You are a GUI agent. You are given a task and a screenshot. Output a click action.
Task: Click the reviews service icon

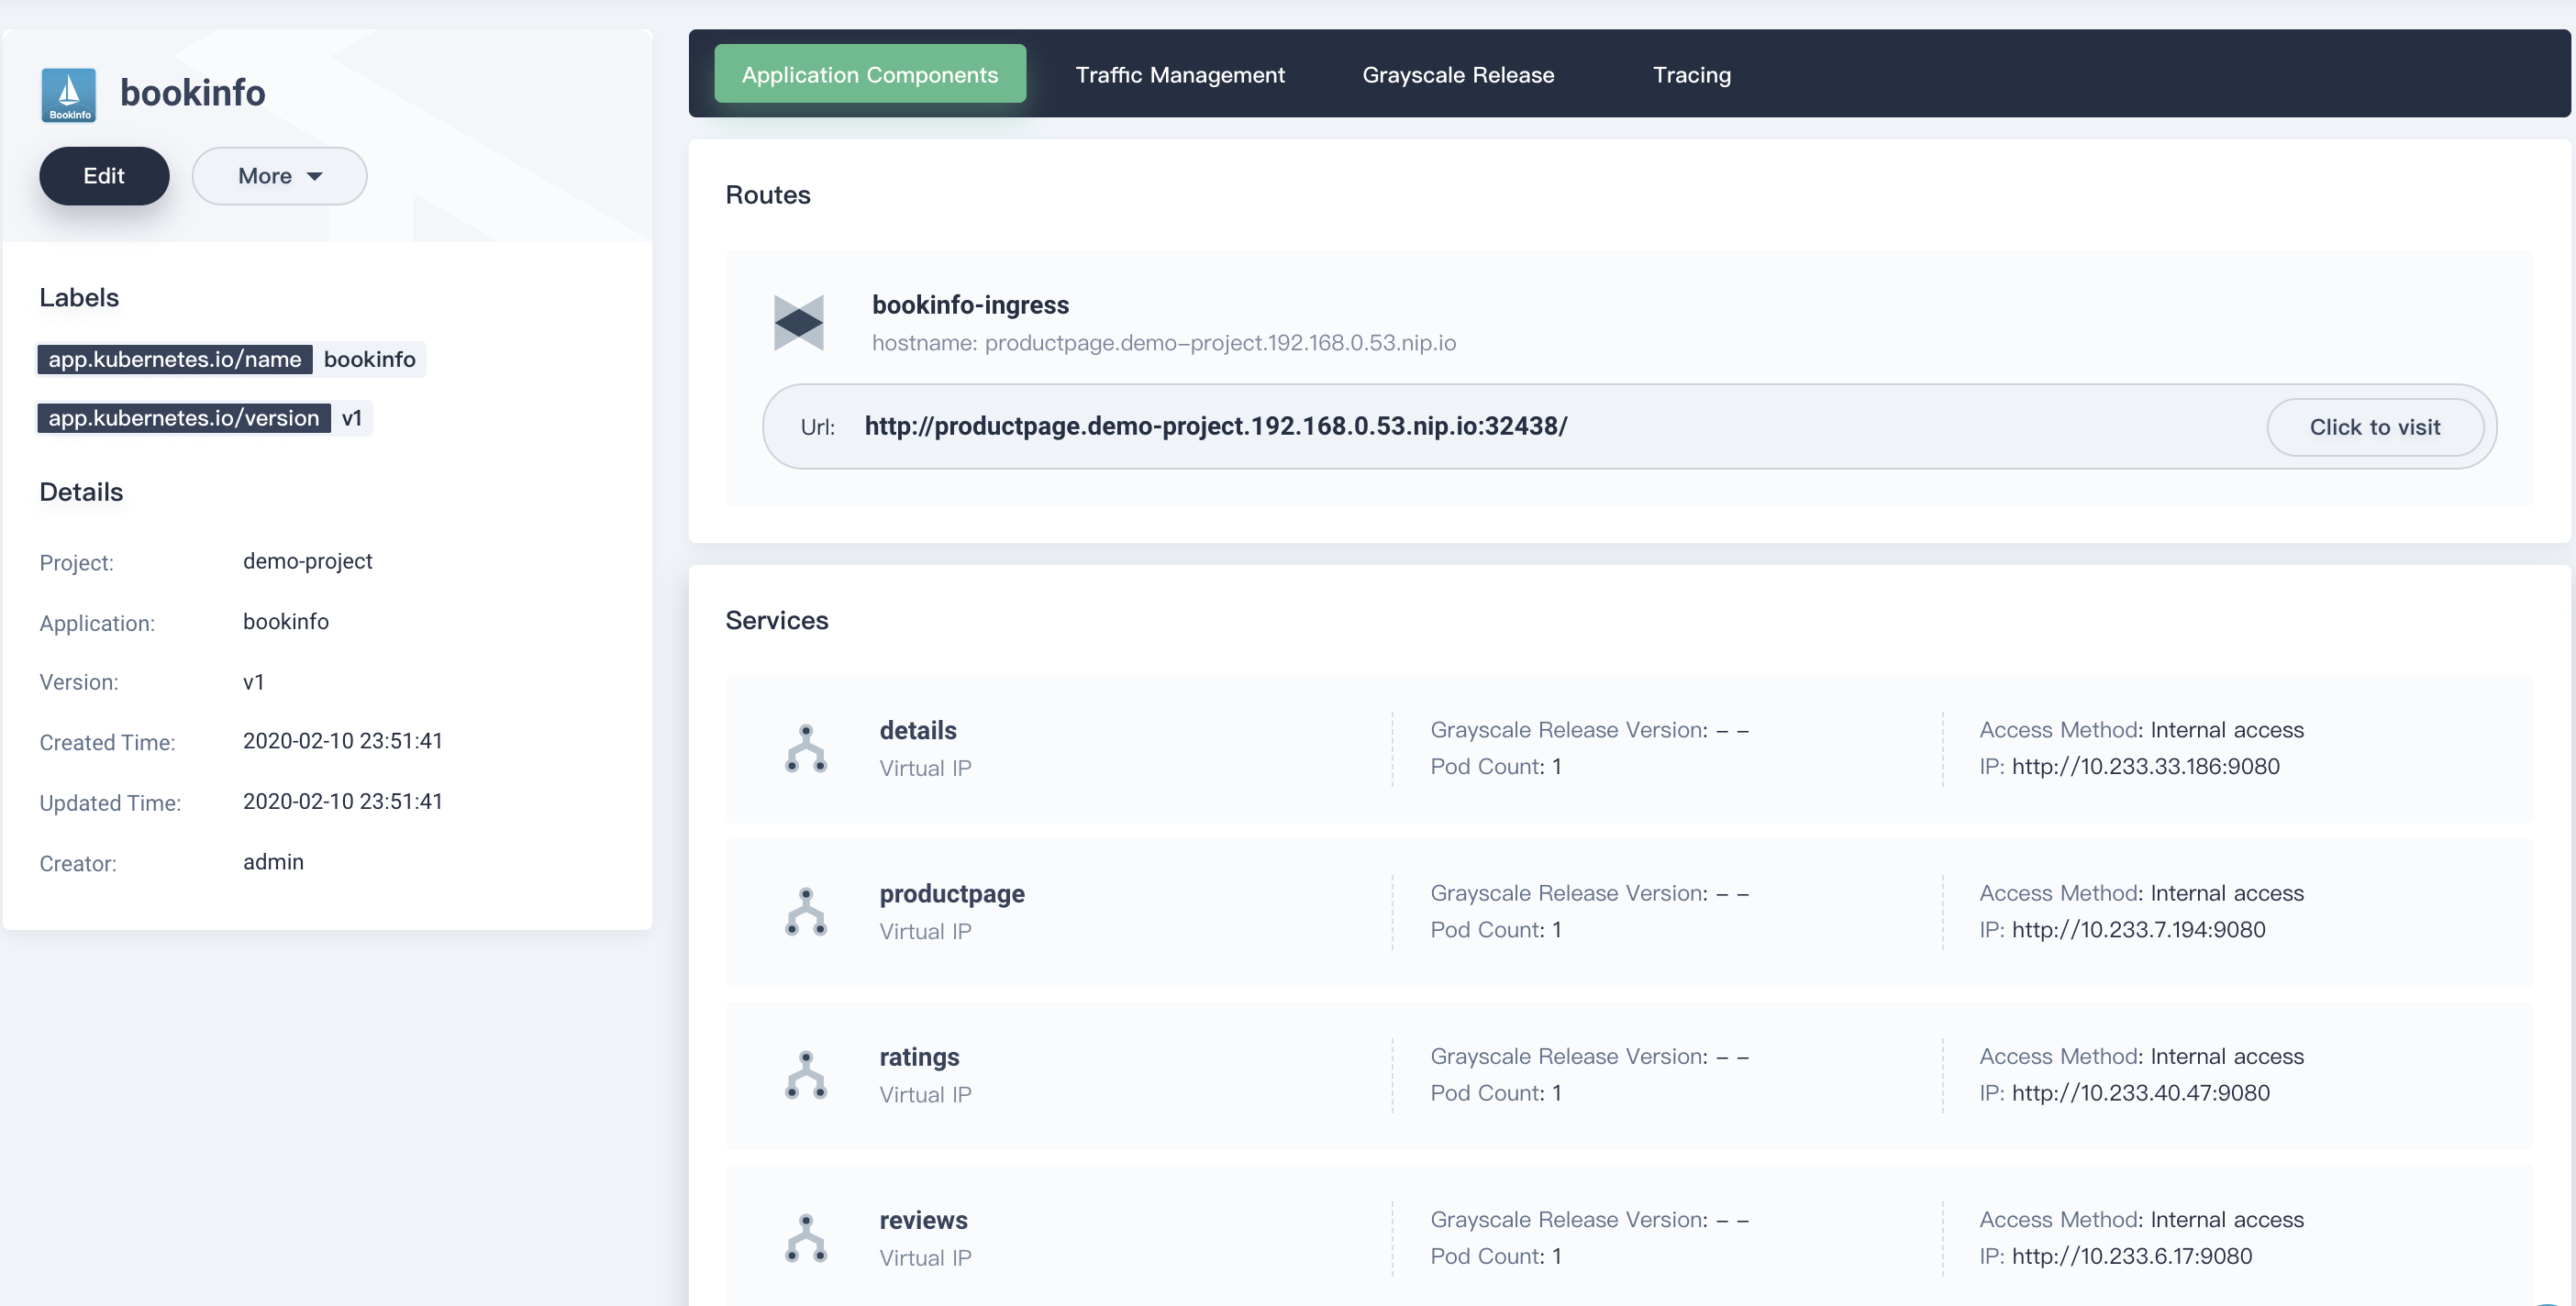tap(805, 1238)
